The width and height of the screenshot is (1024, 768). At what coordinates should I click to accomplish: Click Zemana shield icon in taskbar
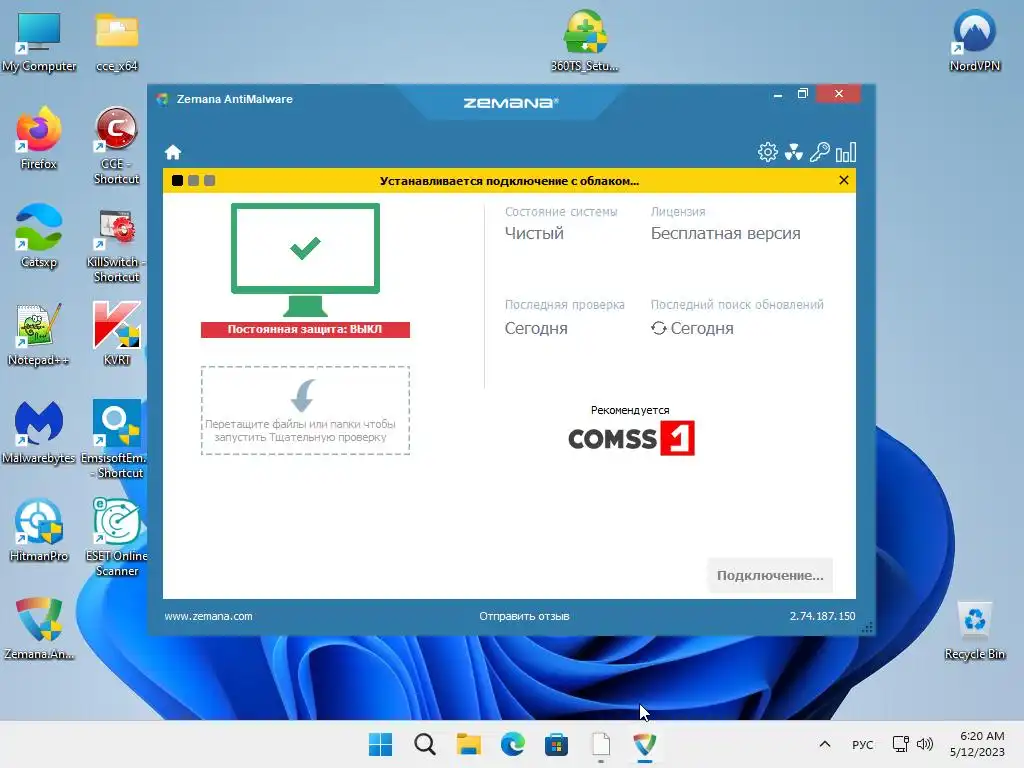click(x=645, y=744)
